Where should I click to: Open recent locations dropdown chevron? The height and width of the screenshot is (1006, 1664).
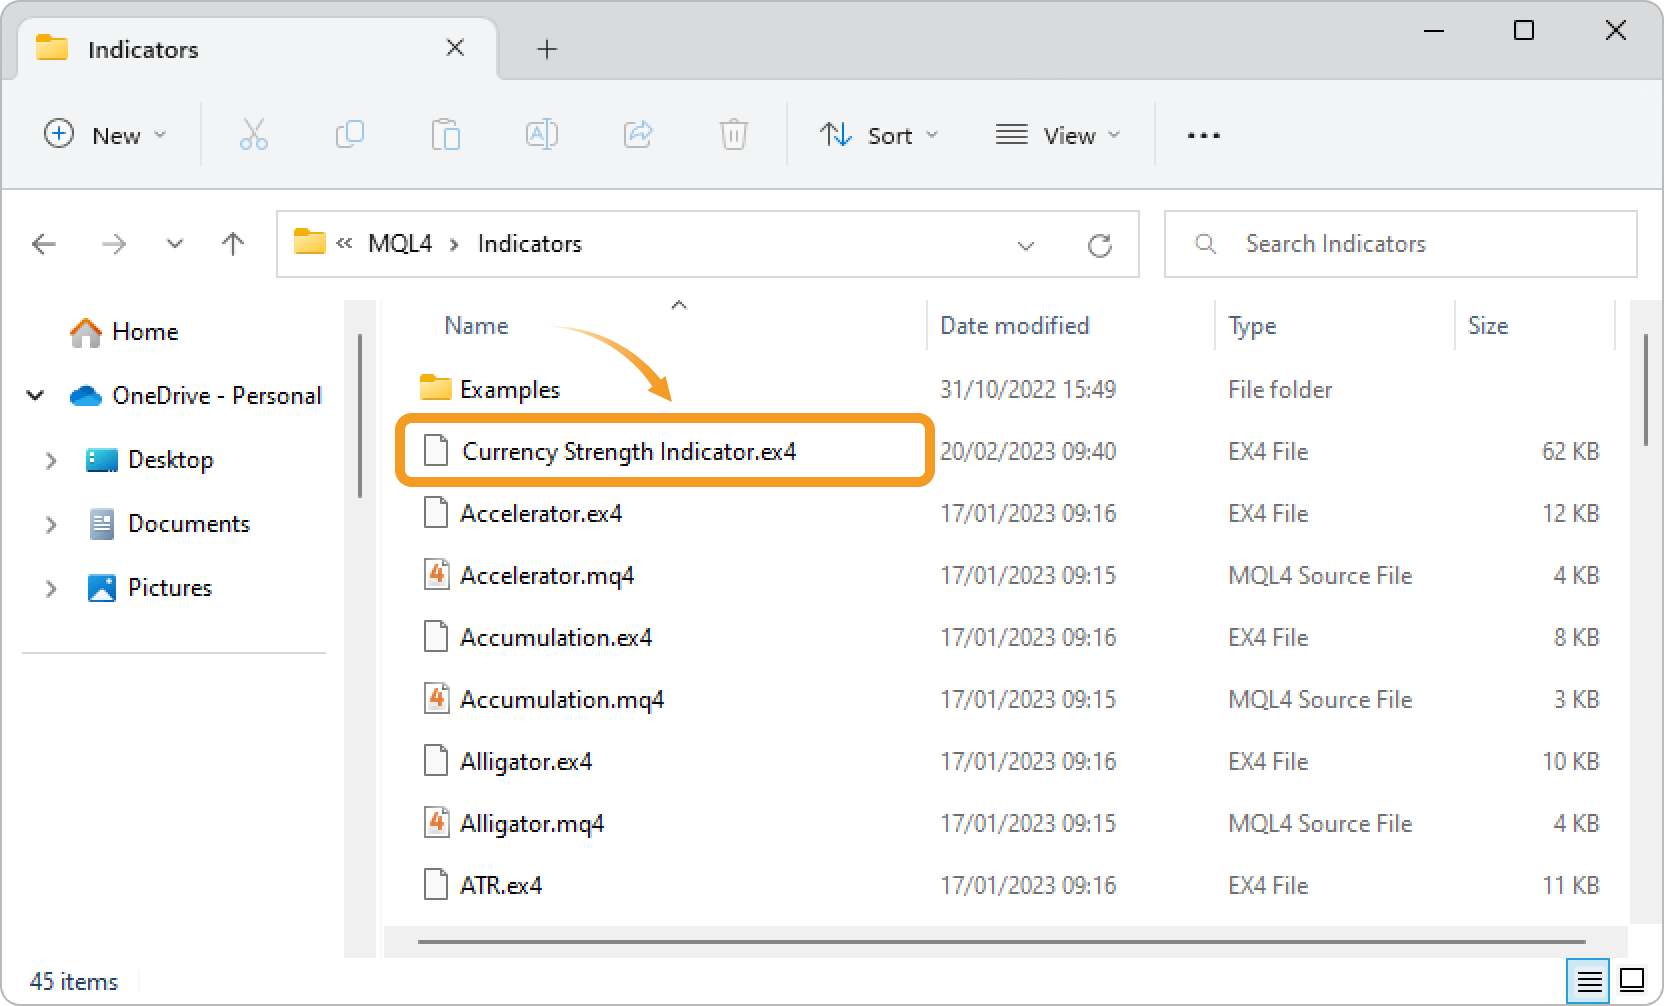(x=175, y=244)
